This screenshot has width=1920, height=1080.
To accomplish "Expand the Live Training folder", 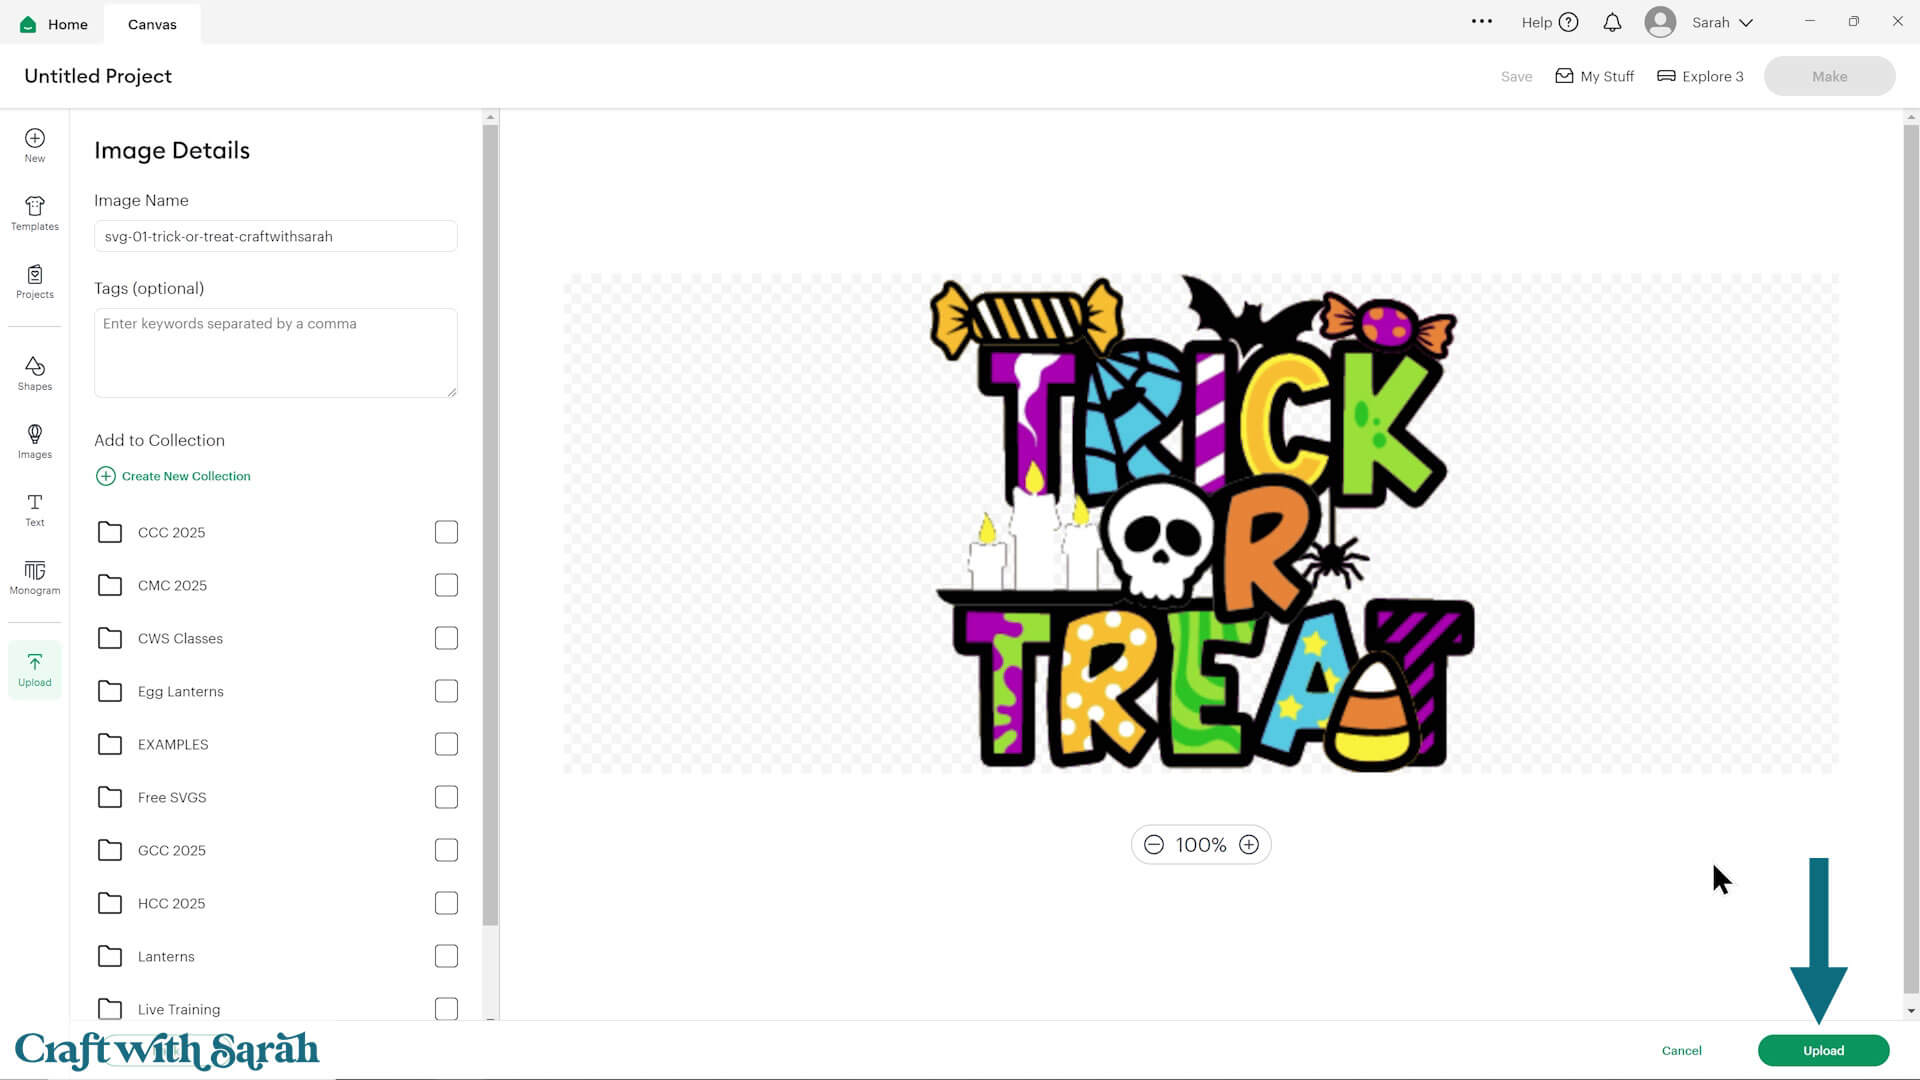I will [x=110, y=1009].
